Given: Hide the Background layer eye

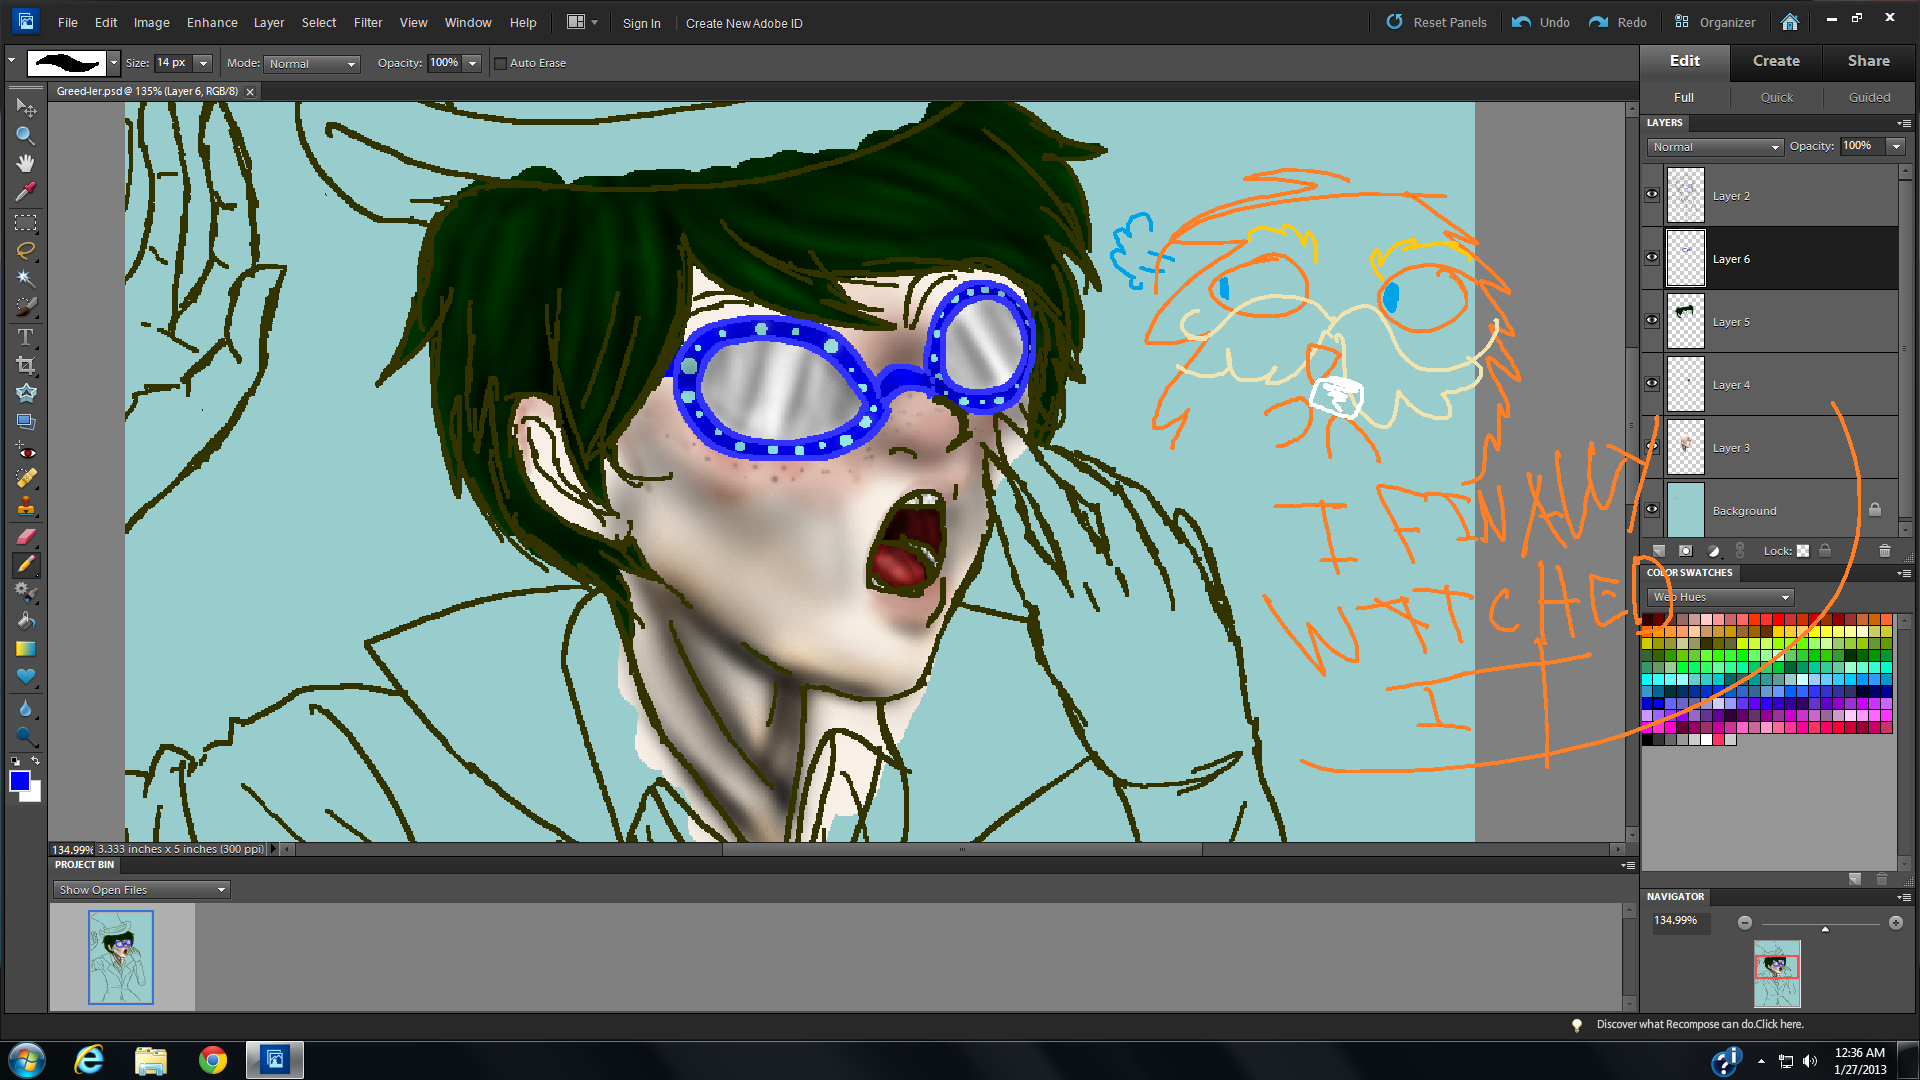Looking at the screenshot, I should tap(1652, 510).
